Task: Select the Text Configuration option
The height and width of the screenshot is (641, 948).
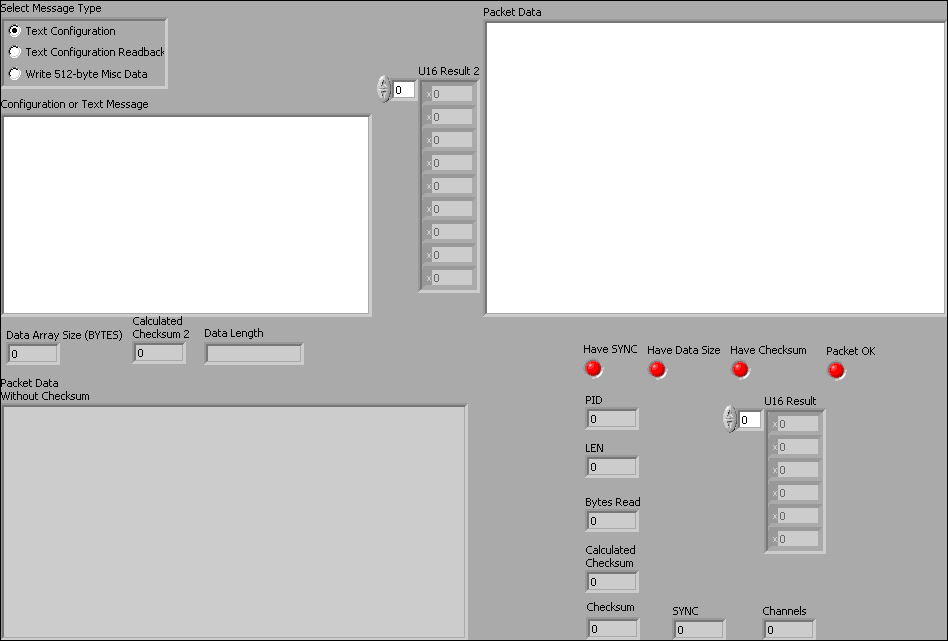Action: pos(13,31)
